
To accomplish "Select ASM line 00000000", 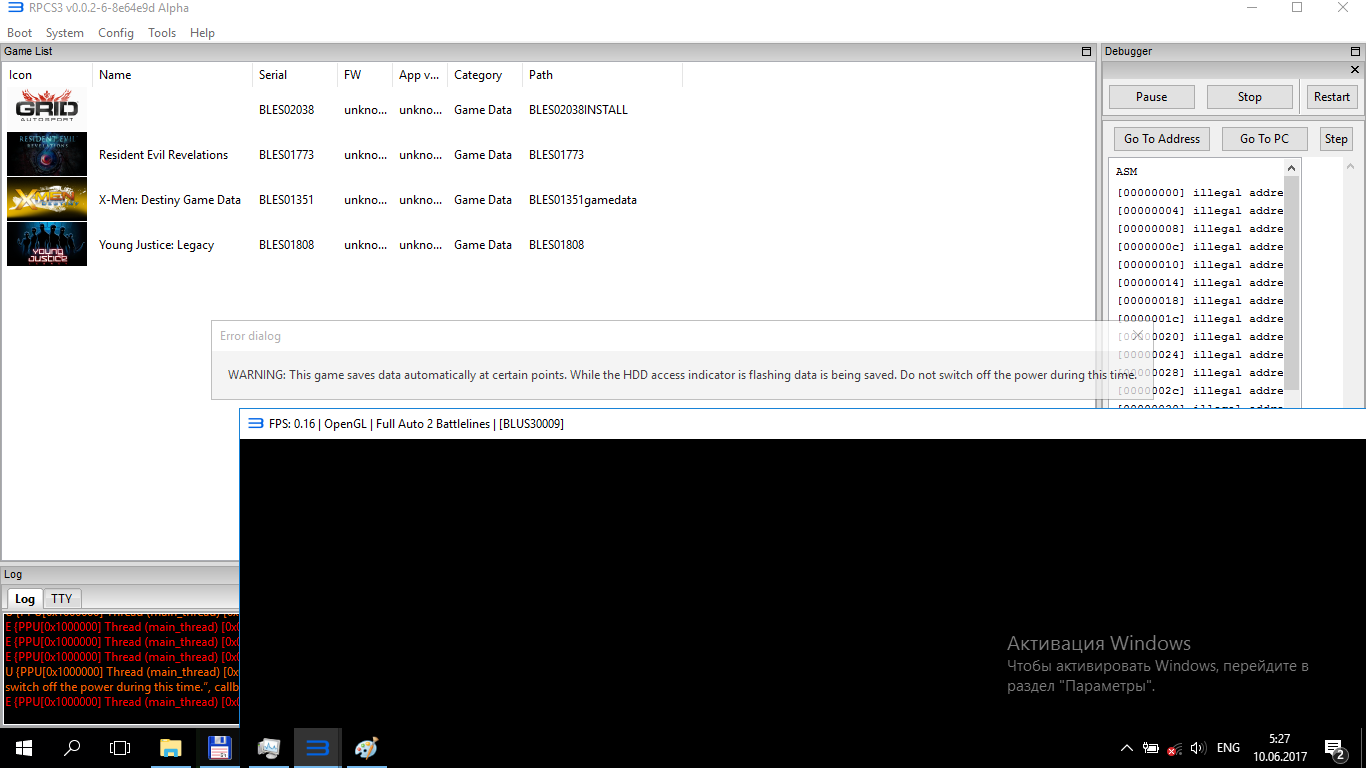I will coord(1199,193).
